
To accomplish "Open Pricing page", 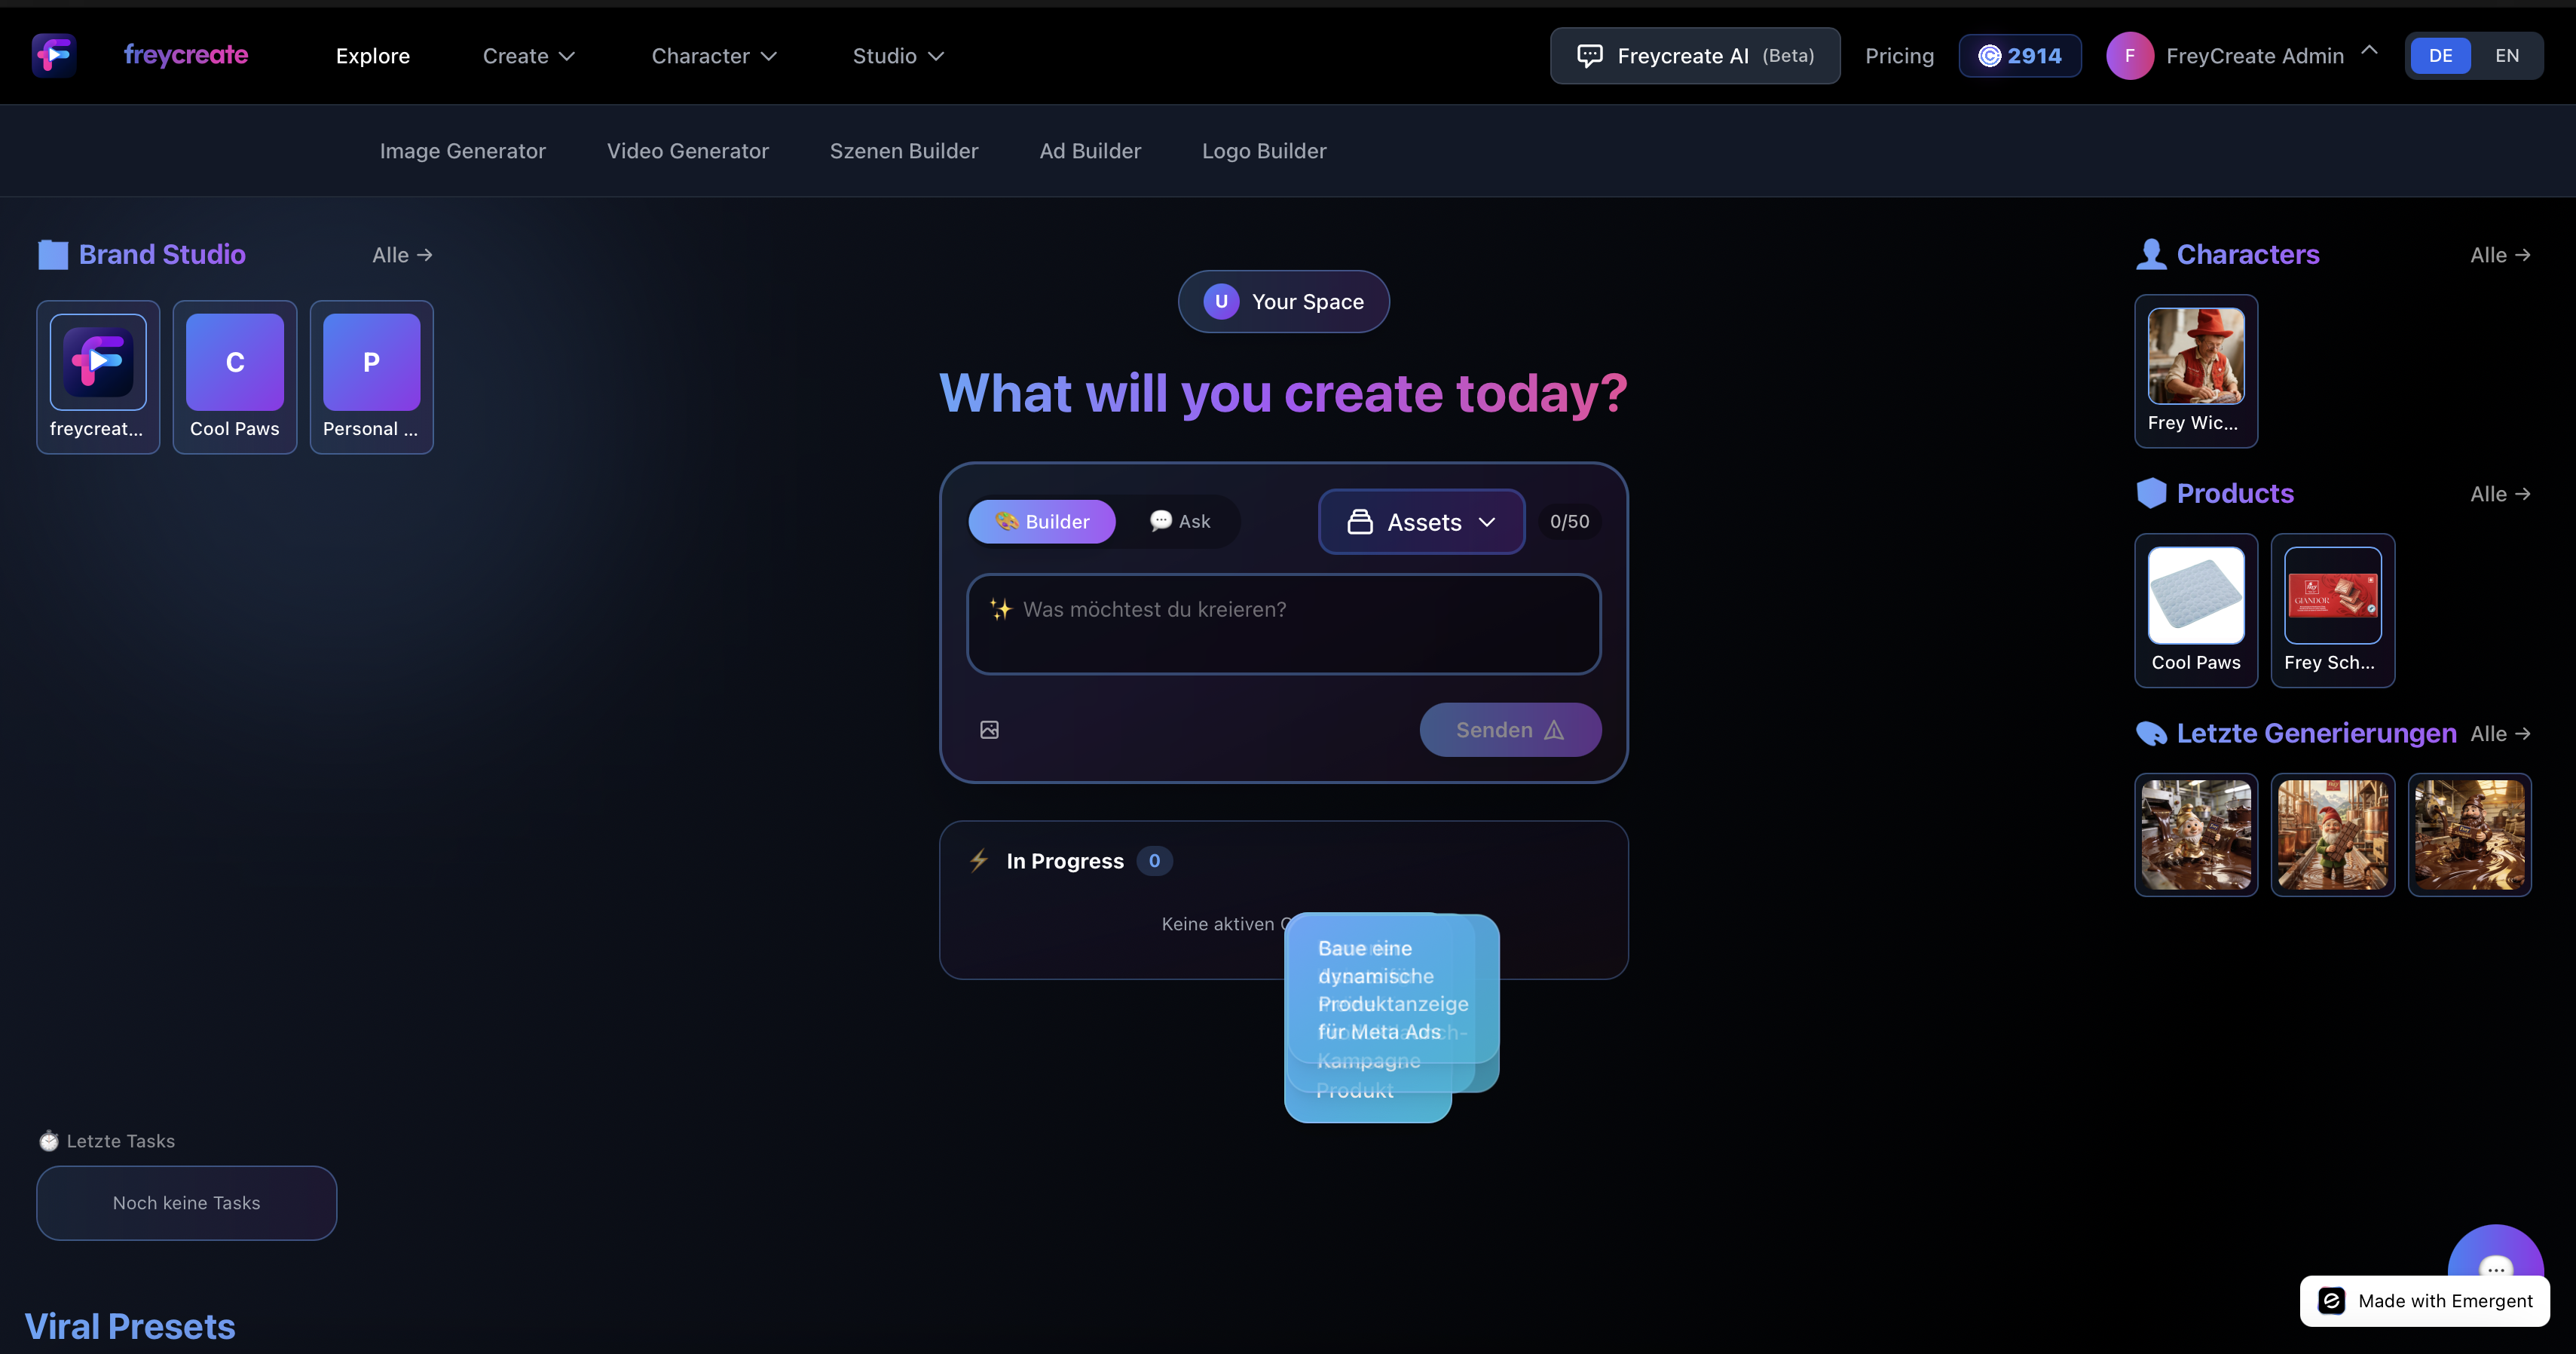I will click(1899, 56).
